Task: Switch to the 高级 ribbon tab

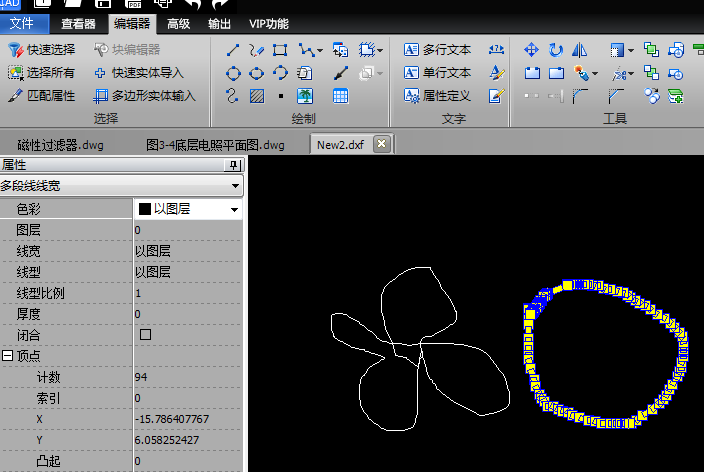Action: coord(178,24)
